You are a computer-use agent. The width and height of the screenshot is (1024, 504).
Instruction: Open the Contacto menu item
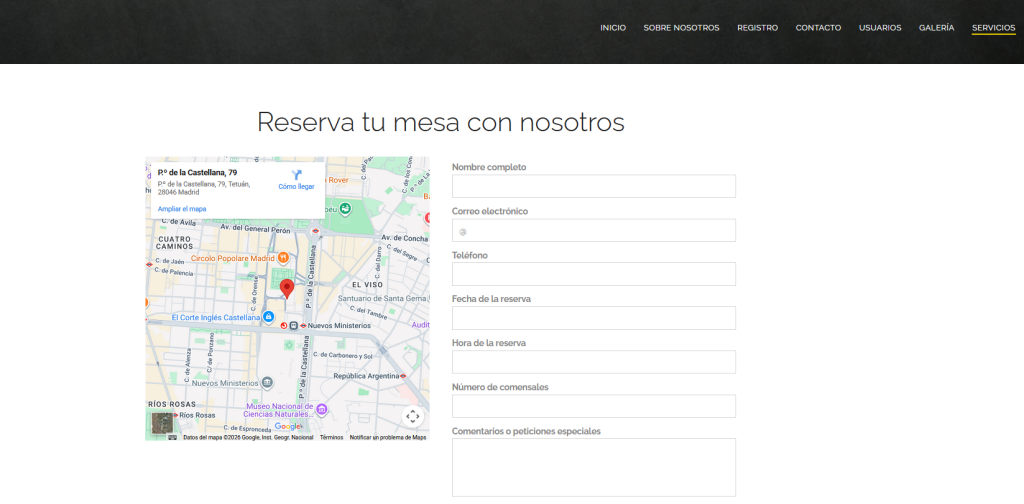tap(818, 28)
